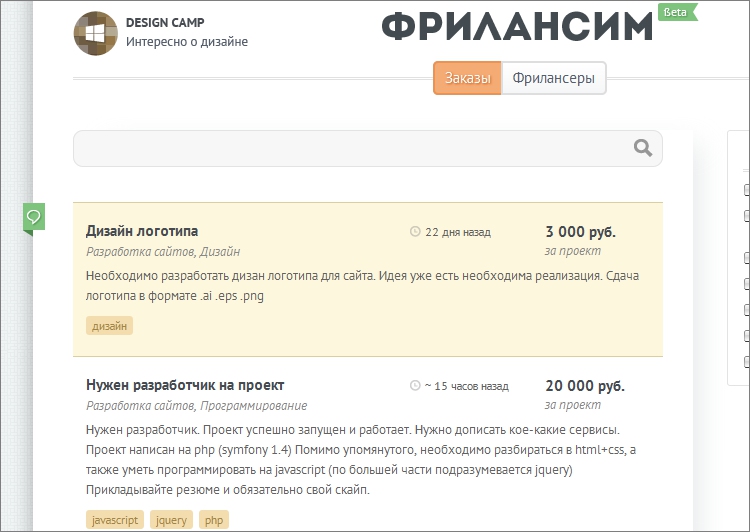Focus the orders search input field
The height and width of the screenshot is (532, 750).
pyautogui.click(x=367, y=148)
